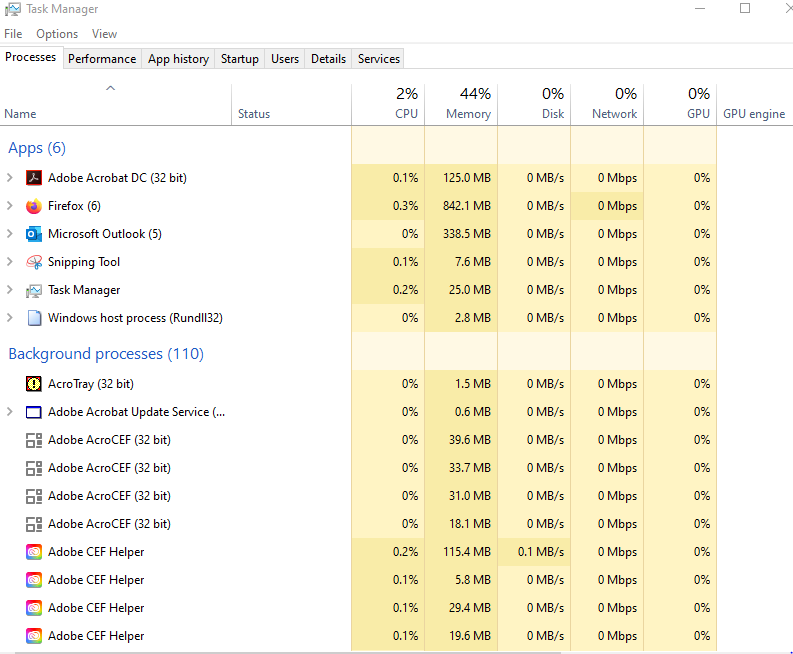Click the Adobe CEF Helper 19.6 MB icon

pos(34,636)
